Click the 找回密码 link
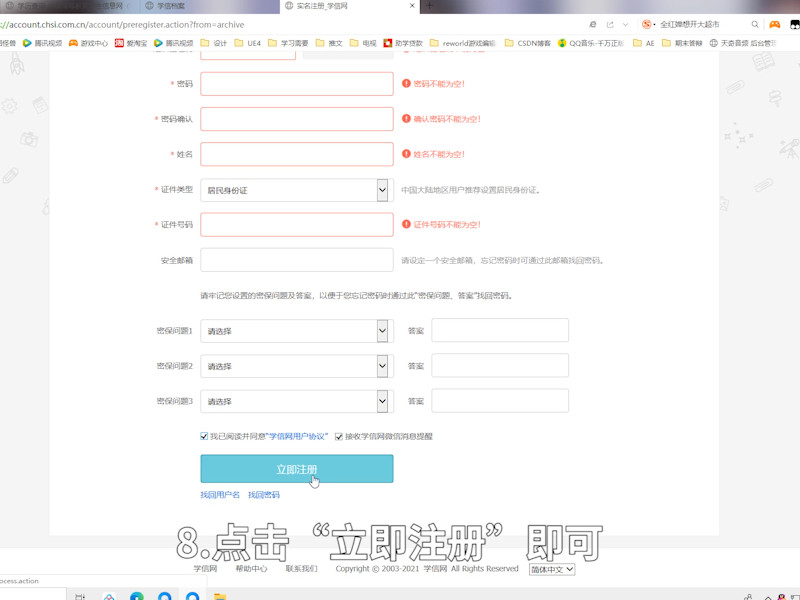800x600 pixels. 267,494
